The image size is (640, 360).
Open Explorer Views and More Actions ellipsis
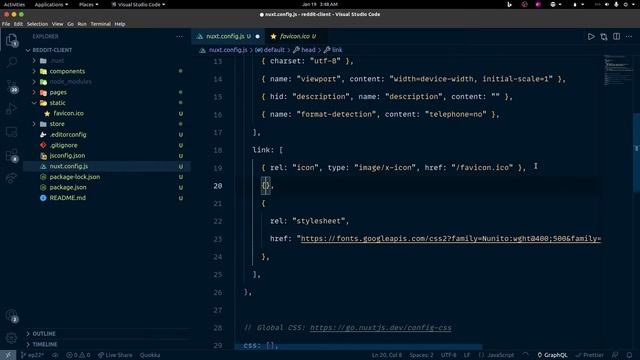pyautogui.click(x=179, y=36)
